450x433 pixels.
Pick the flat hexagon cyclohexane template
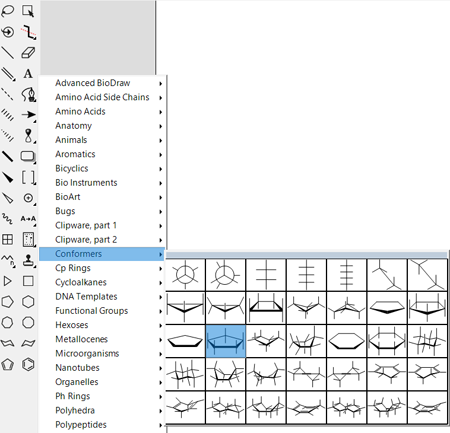click(x=347, y=341)
